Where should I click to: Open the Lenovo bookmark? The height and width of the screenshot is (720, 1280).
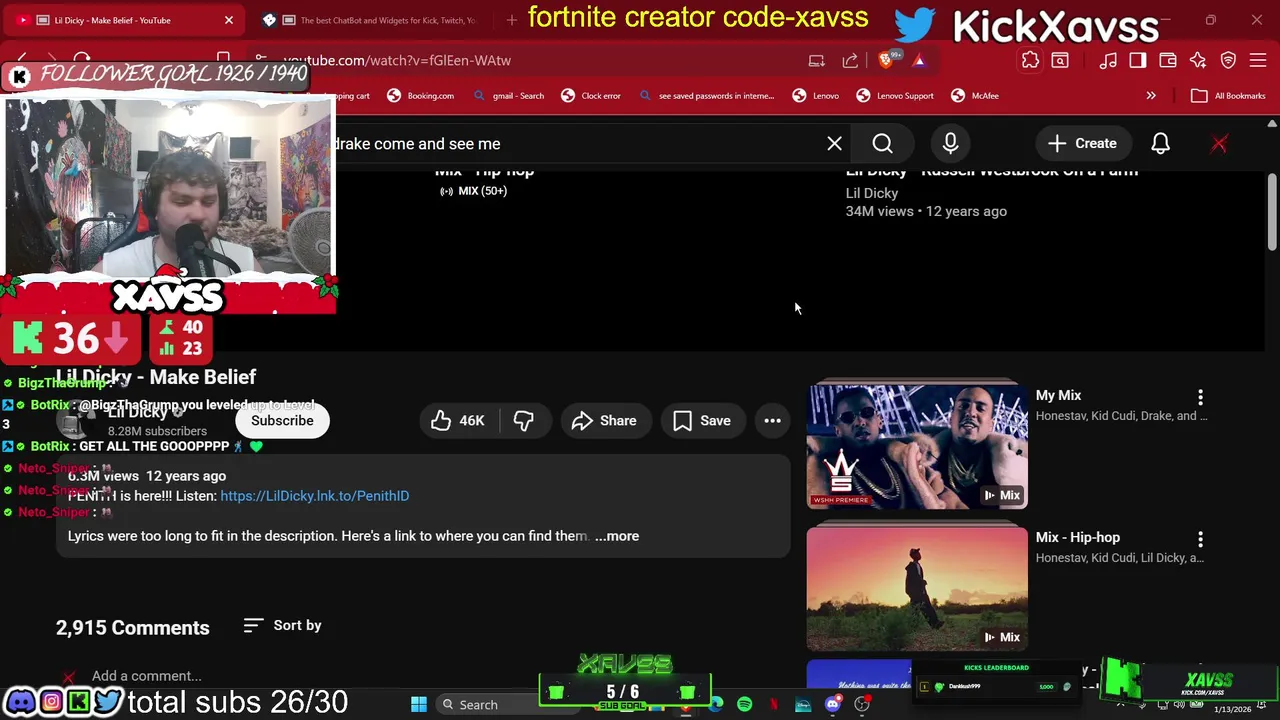pyautogui.click(x=816, y=96)
